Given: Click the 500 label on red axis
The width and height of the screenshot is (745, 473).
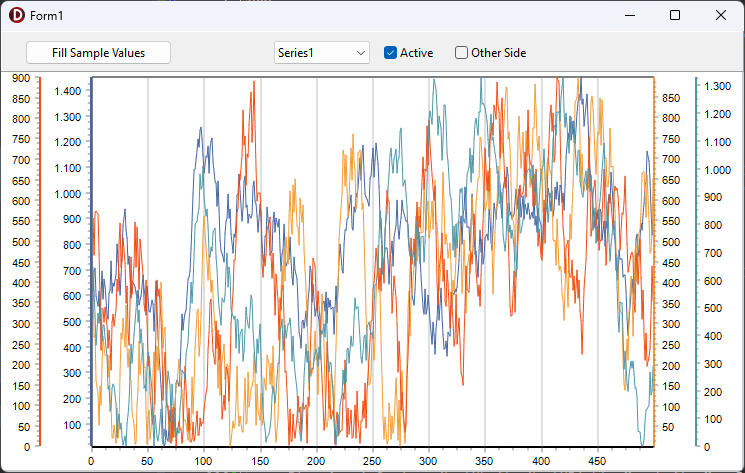Looking at the screenshot, I should [21, 242].
